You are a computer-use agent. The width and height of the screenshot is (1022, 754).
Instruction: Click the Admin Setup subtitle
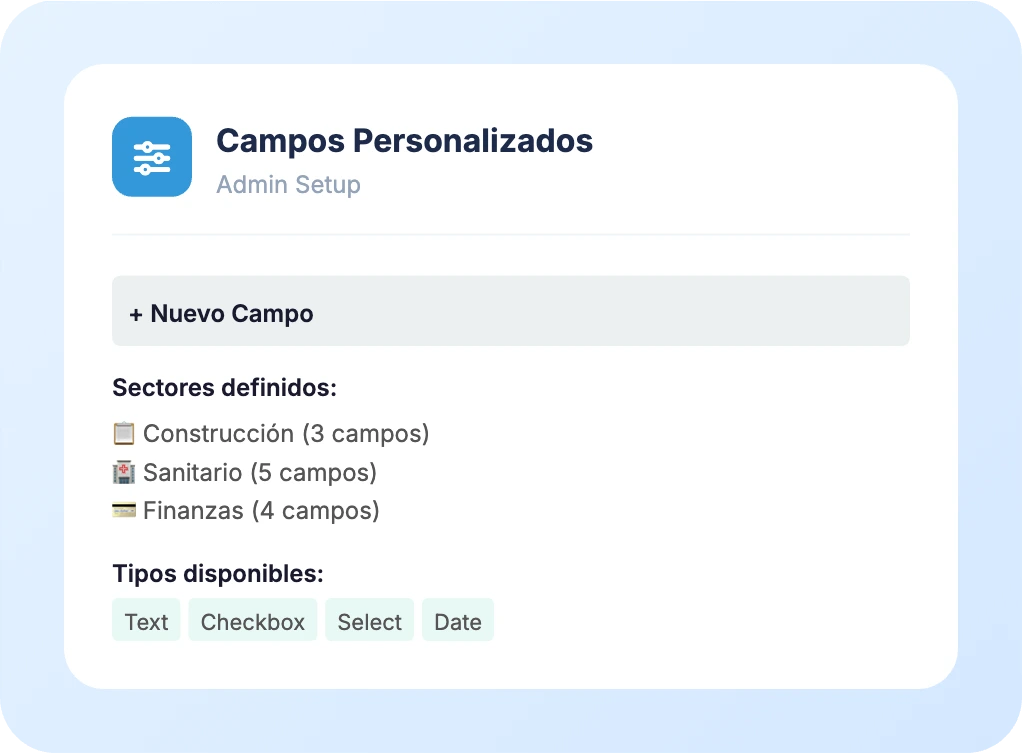[x=288, y=185]
